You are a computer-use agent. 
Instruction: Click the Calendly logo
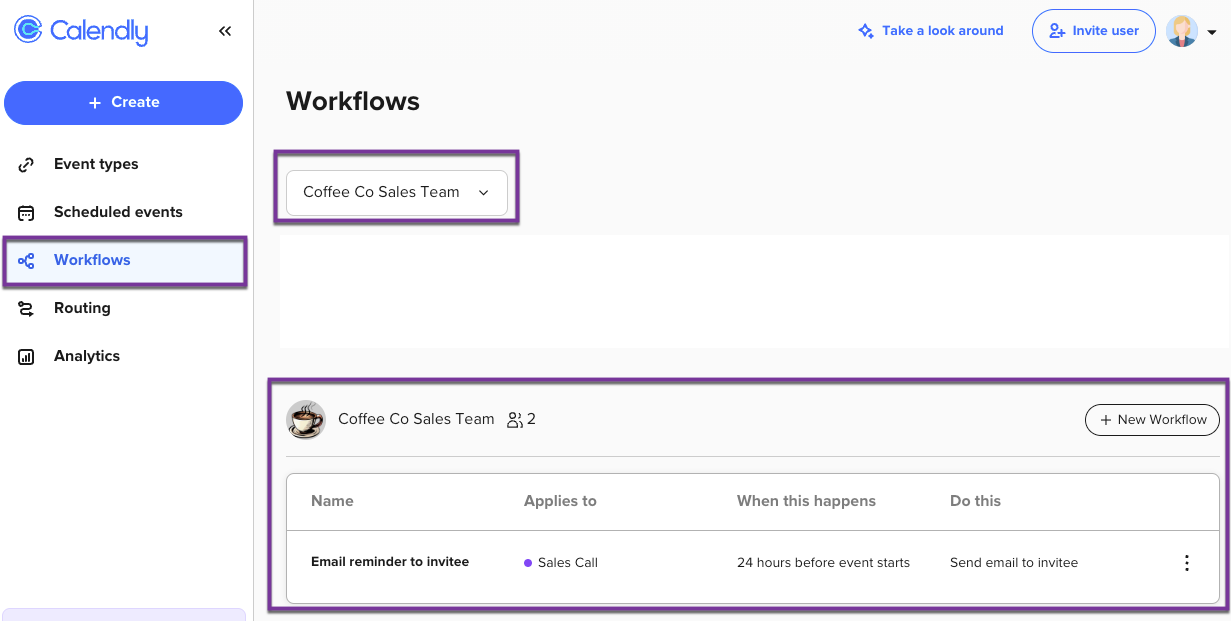coord(81,31)
